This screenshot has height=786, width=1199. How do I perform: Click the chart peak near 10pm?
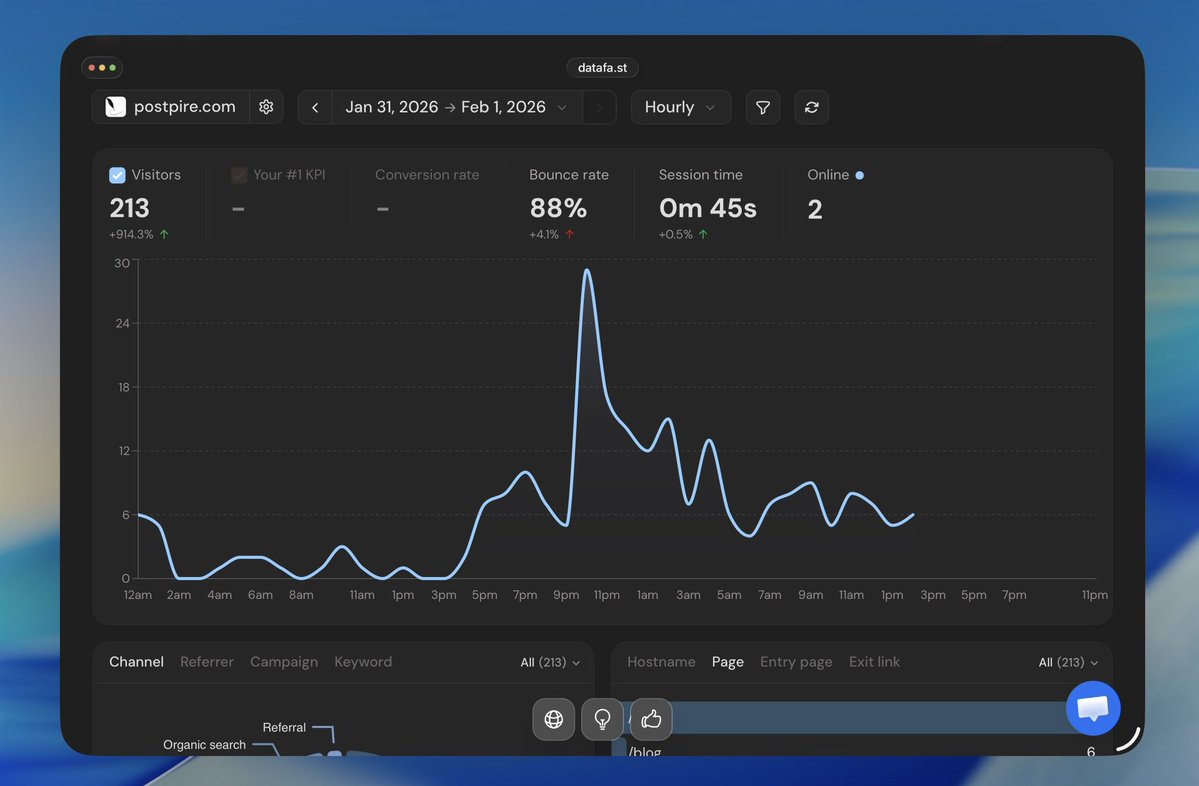coord(587,271)
